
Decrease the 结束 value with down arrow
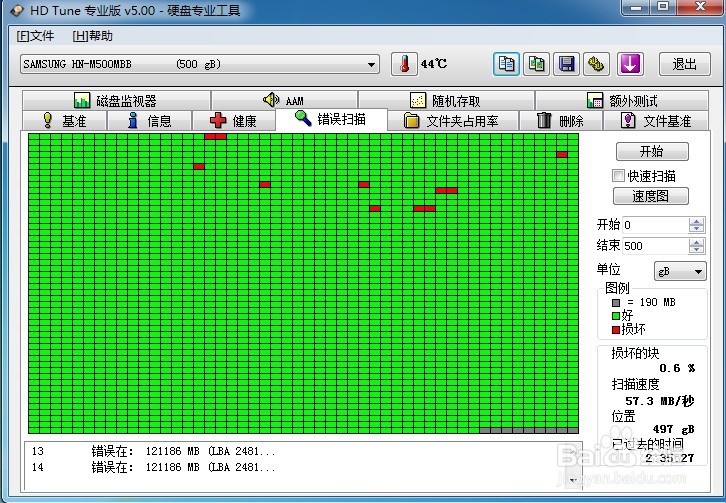click(x=696, y=250)
